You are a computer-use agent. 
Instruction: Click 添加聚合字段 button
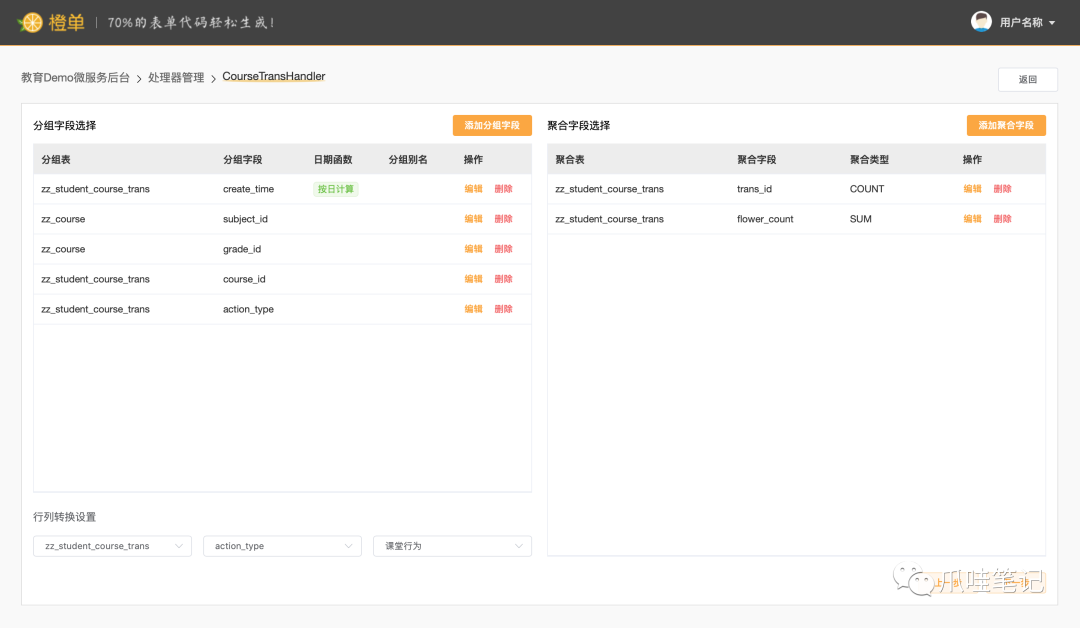pos(1006,125)
